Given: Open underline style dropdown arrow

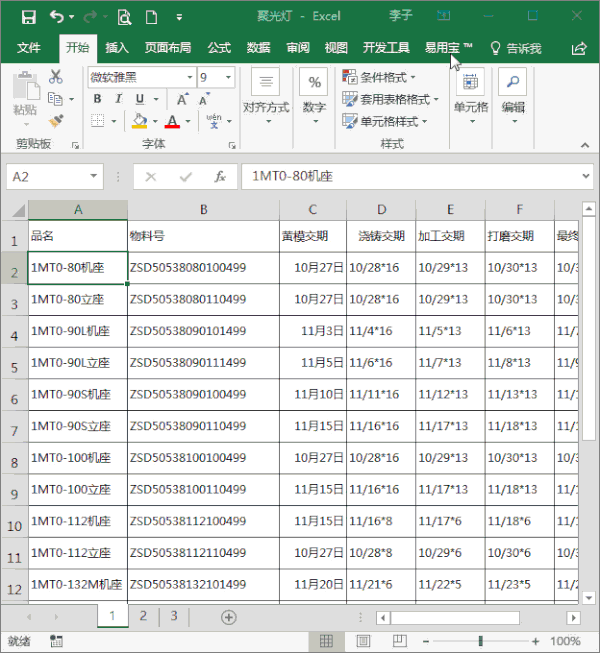Looking at the screenshot, I should point(156,99).
